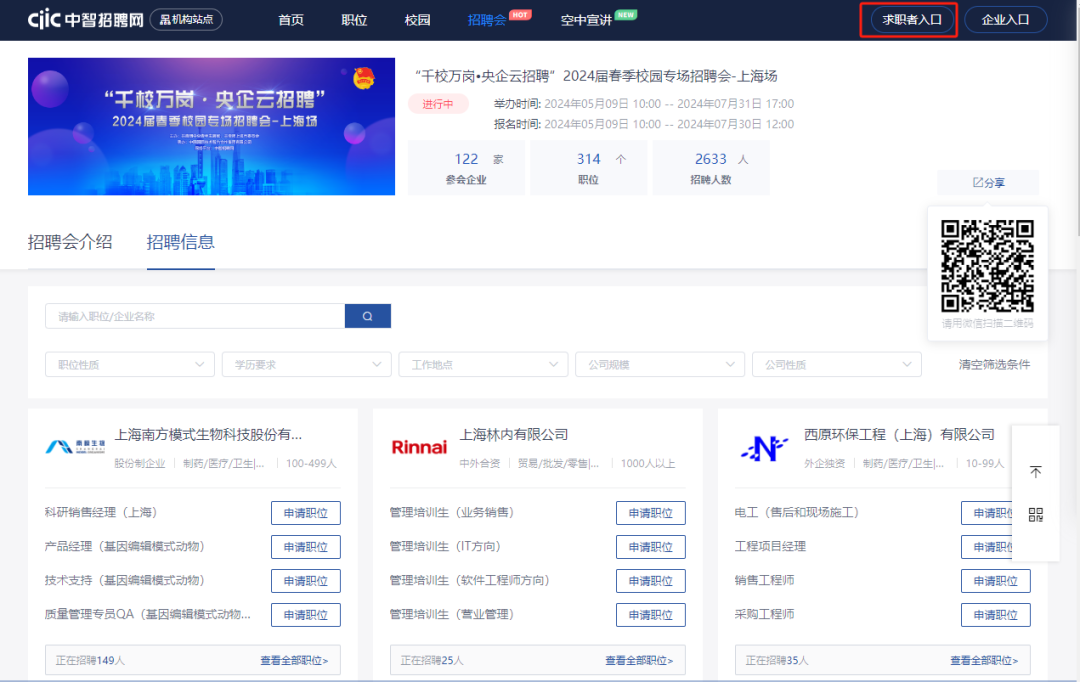Open the 空中宣讲 navigation item
The height and width of the screenshot is (682, 1080).
tap(586, 18)
